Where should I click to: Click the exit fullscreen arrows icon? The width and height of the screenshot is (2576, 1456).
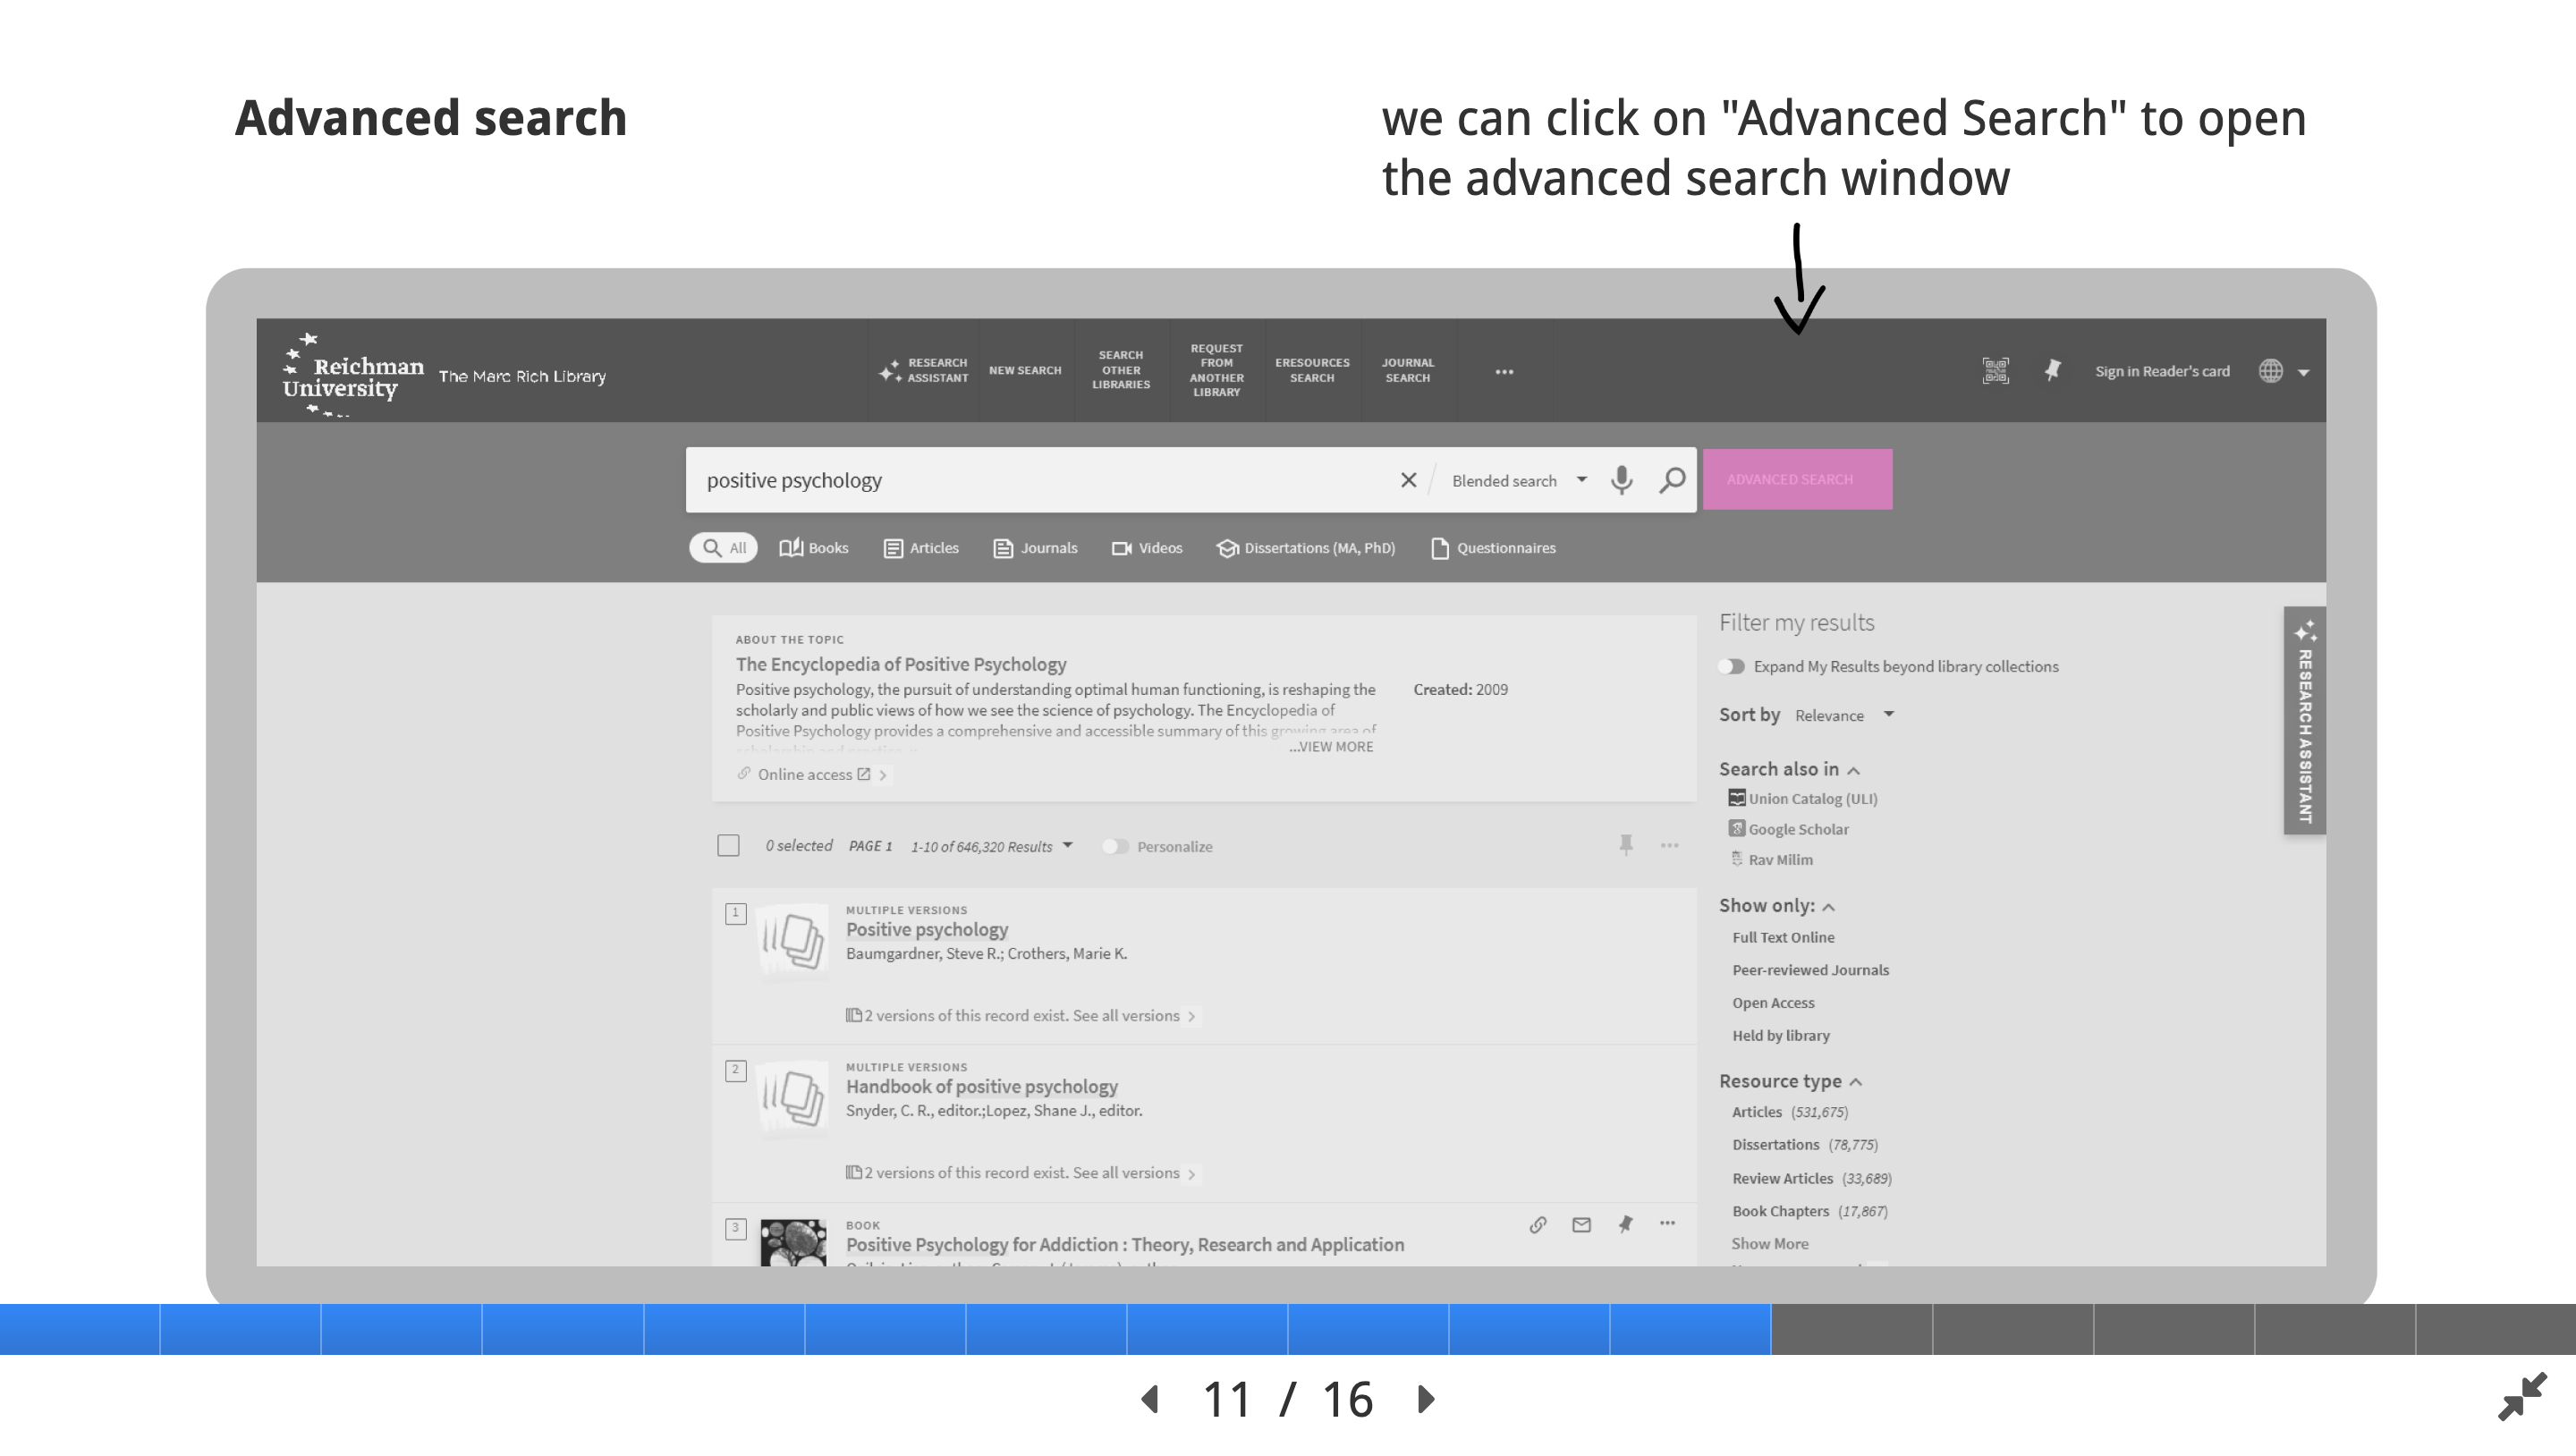pyautogui.click(x=2521, y=1396)
